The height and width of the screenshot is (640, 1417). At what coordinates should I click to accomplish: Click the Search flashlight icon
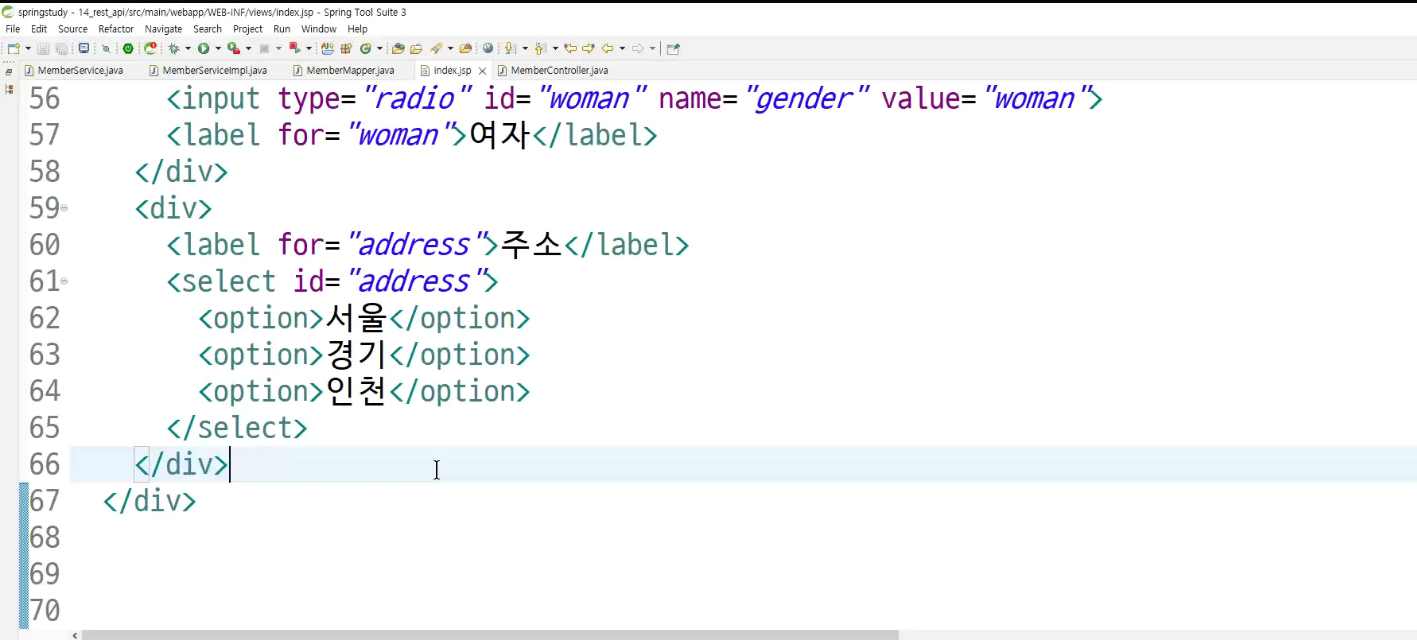[x=436, y=48]
